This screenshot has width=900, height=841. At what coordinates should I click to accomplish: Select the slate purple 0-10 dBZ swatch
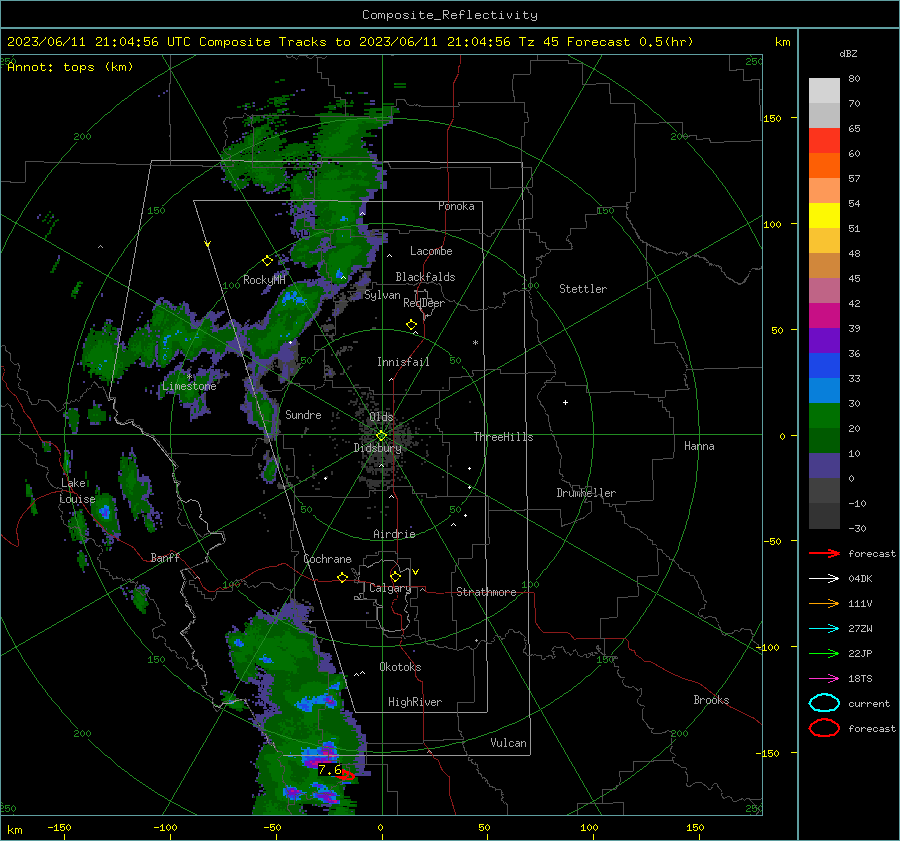click(824, 466)
